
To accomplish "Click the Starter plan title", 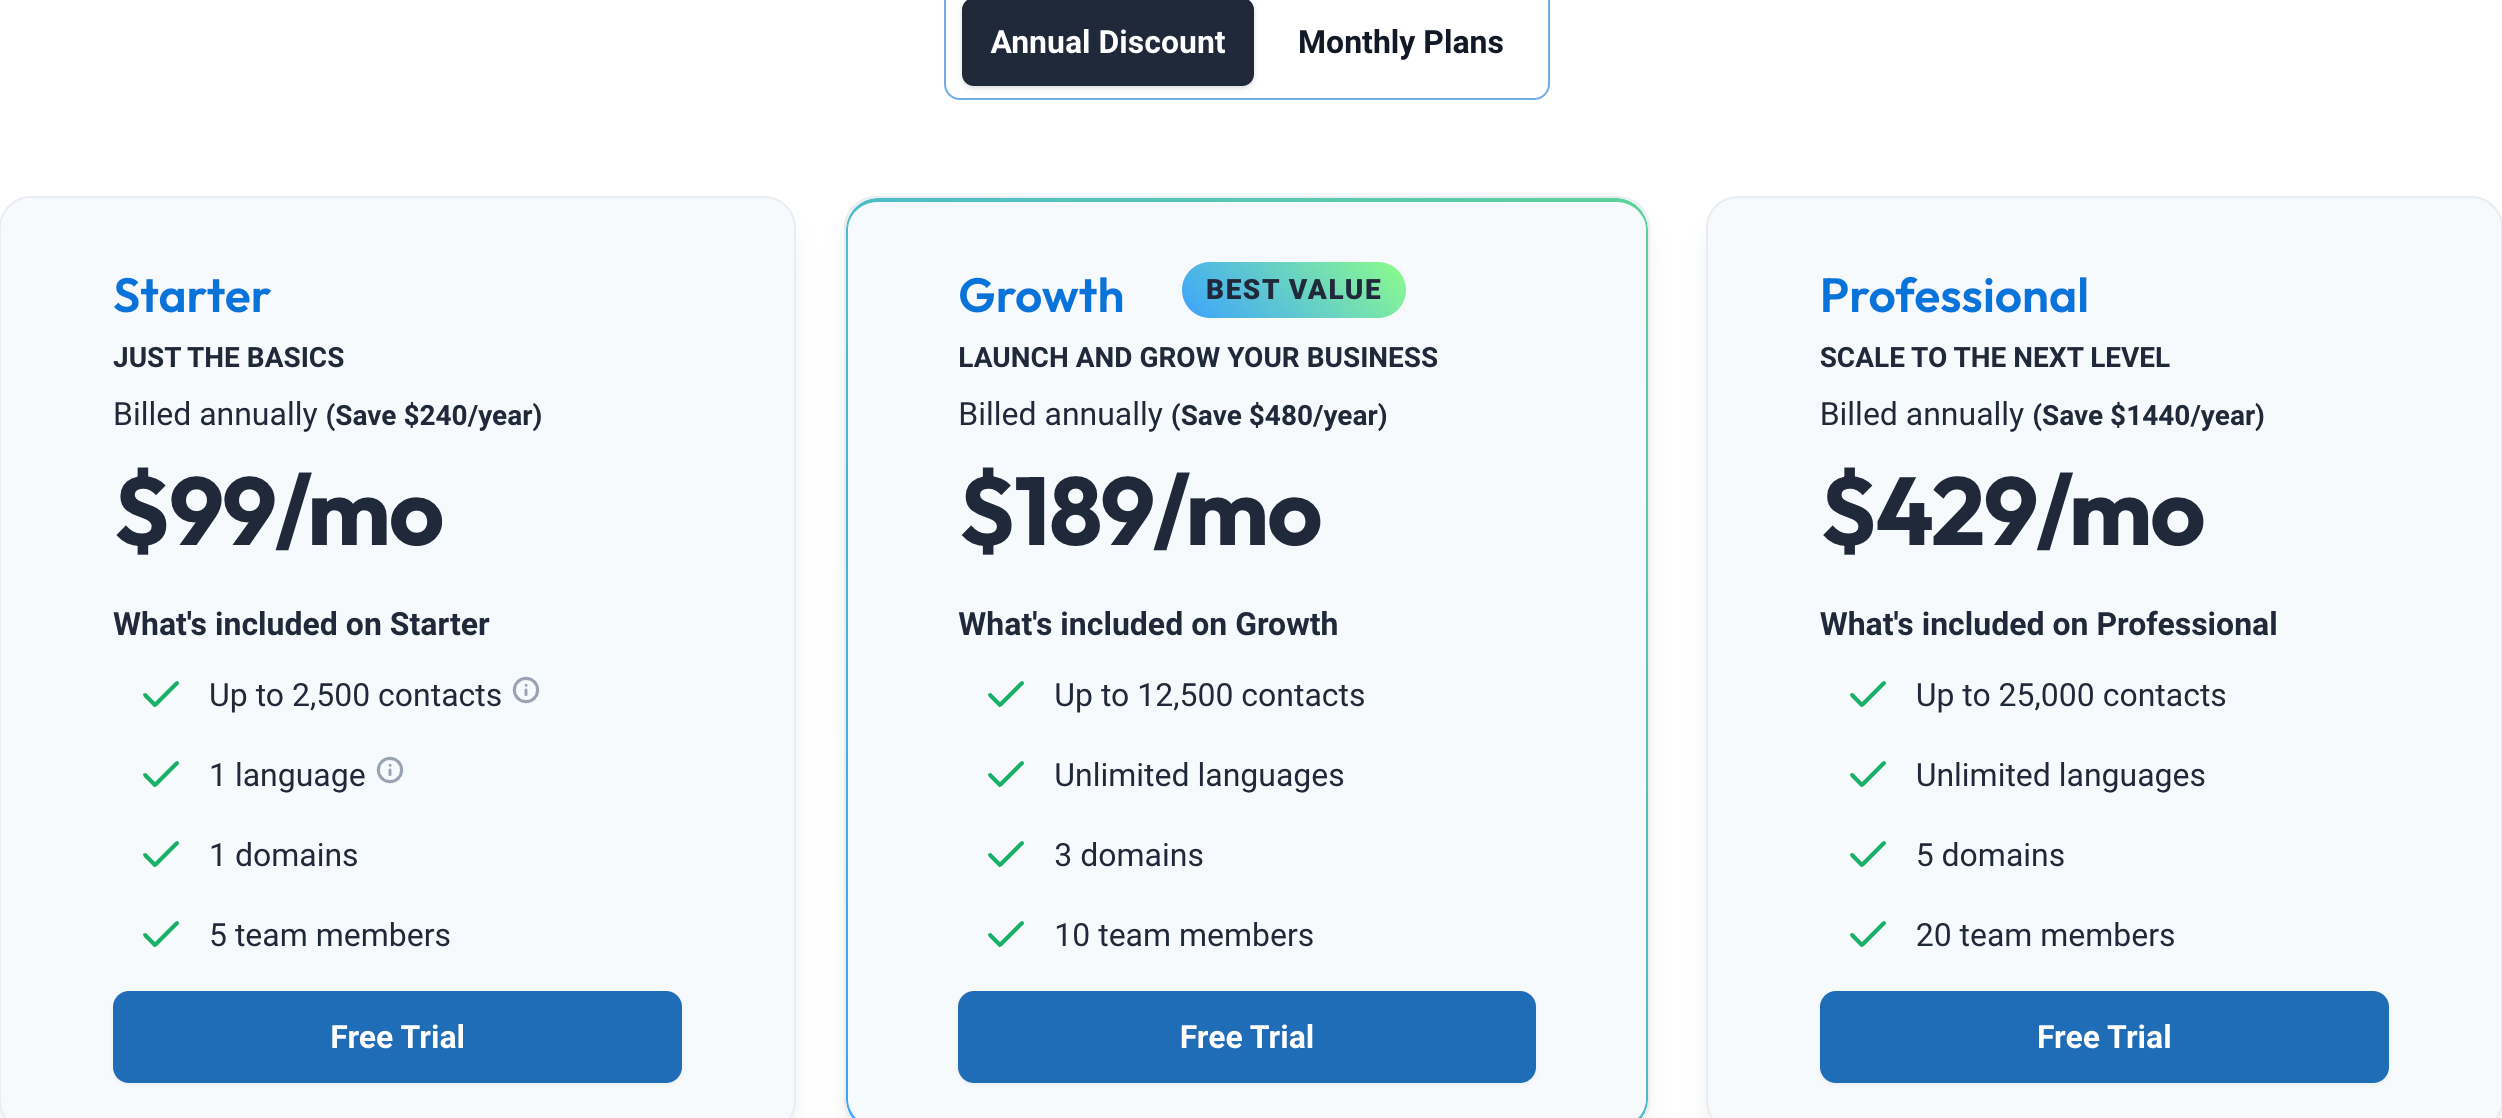I will coord(192,296).
